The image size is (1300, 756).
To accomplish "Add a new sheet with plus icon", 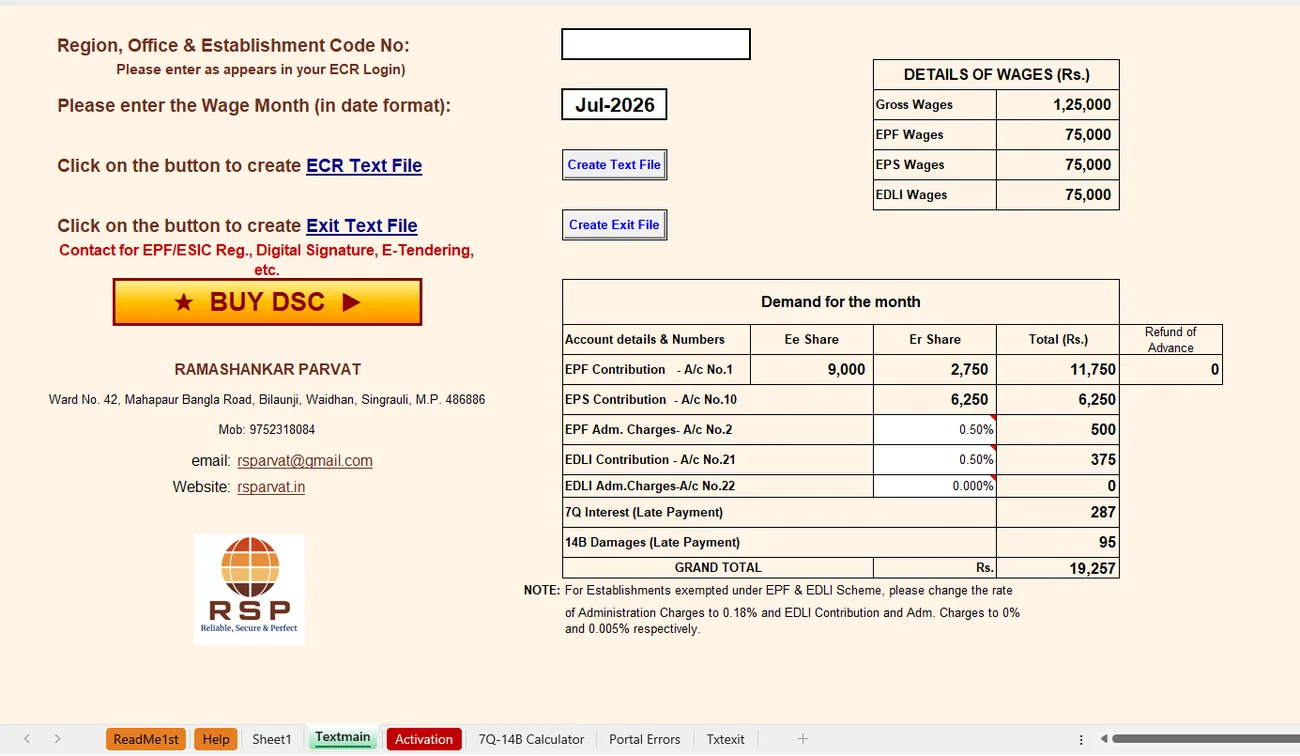I will pos(802,739).
